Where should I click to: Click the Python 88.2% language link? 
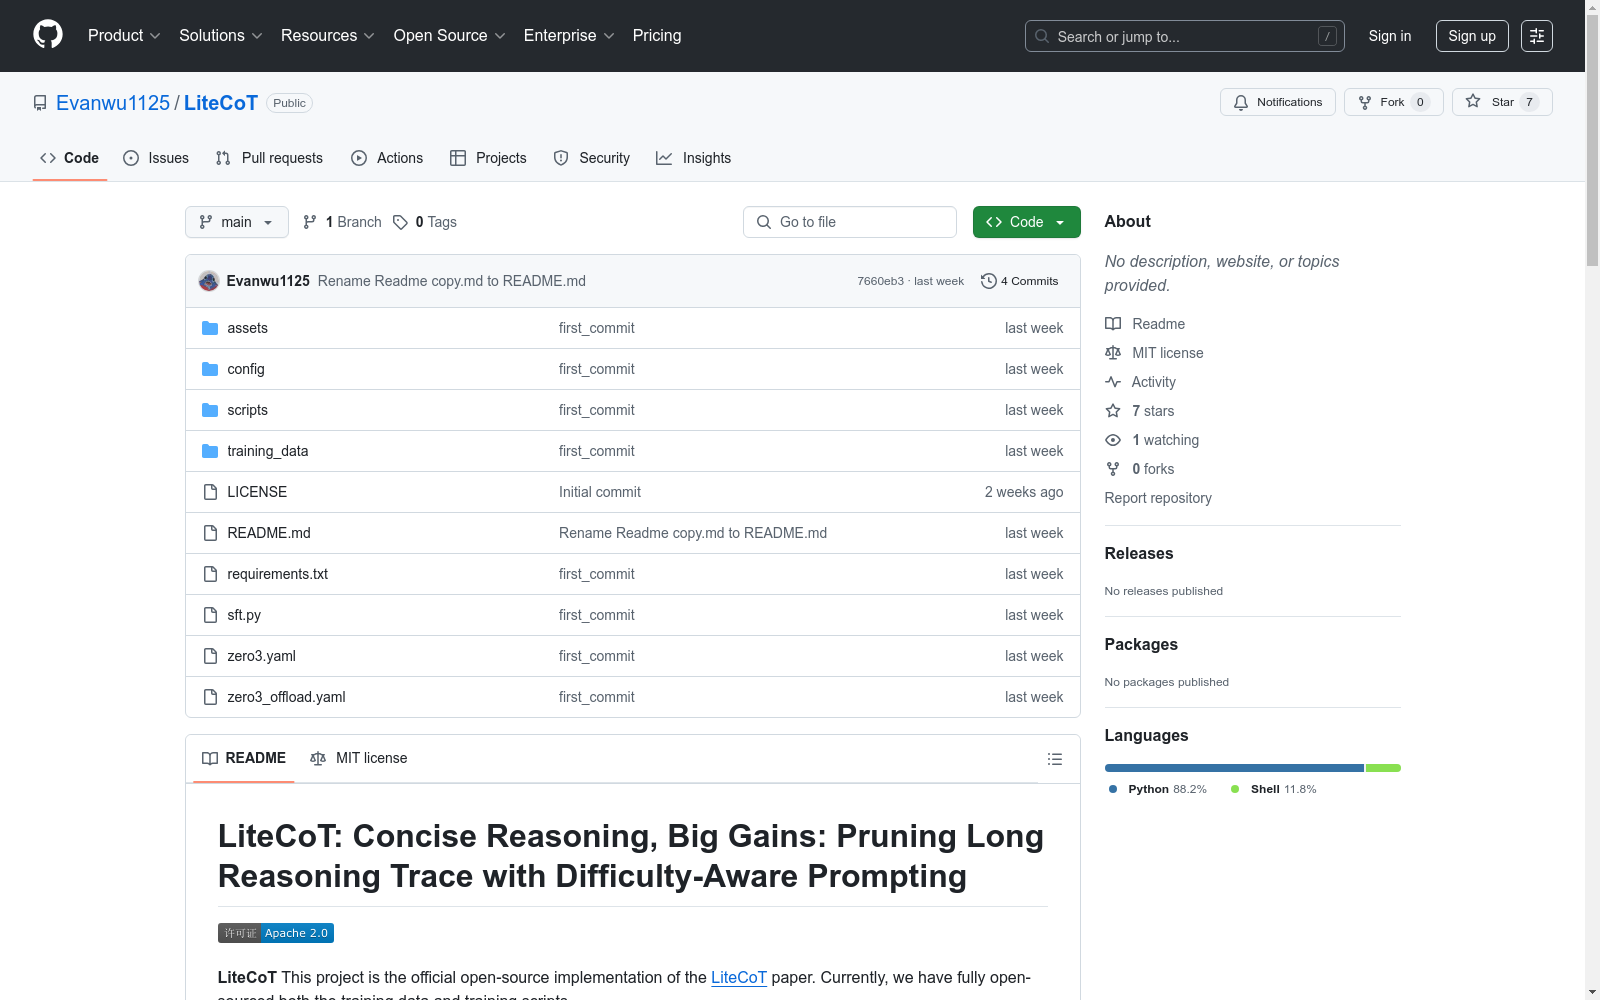[1158, 789]
